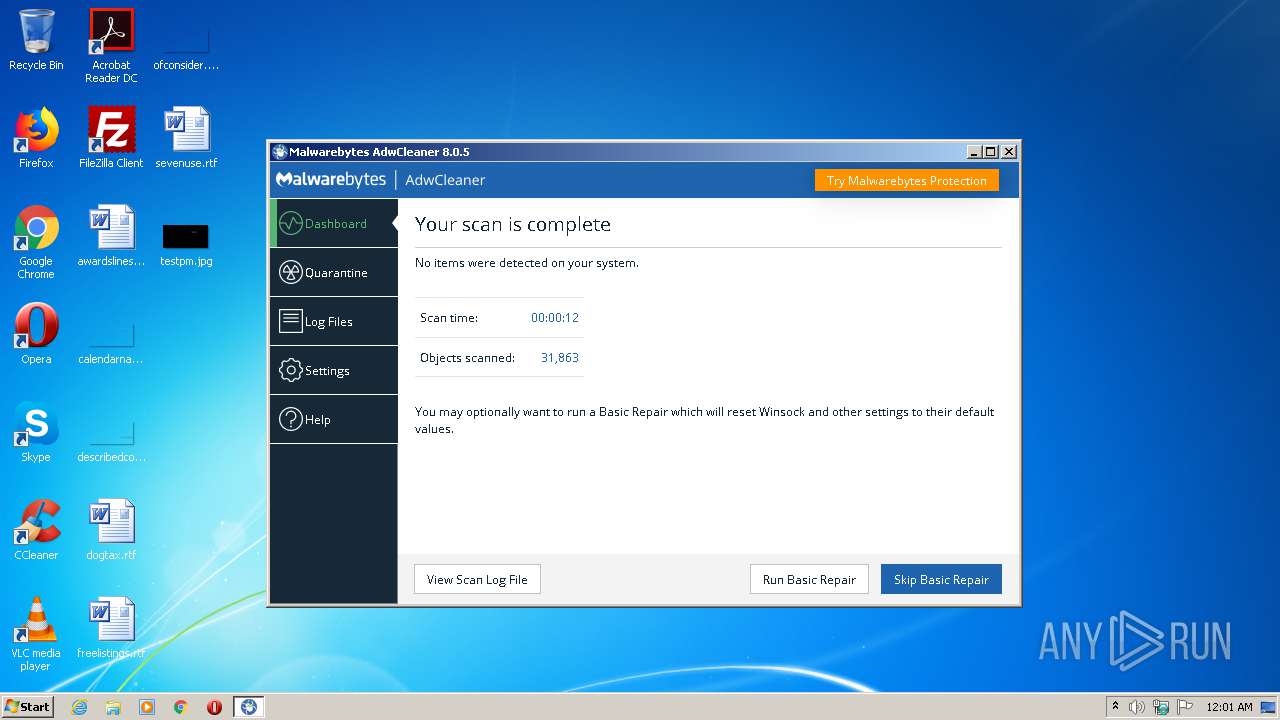Open Chrome from the taskbar
This screenshot has width=1280, height=720.
pos(180,707)
